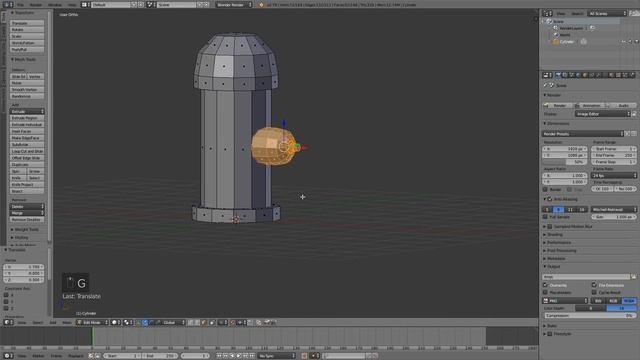The height and width of the screenshot is (360, 640).
Task: Jump to the timeline start frame
Action: tap(219, 356)
